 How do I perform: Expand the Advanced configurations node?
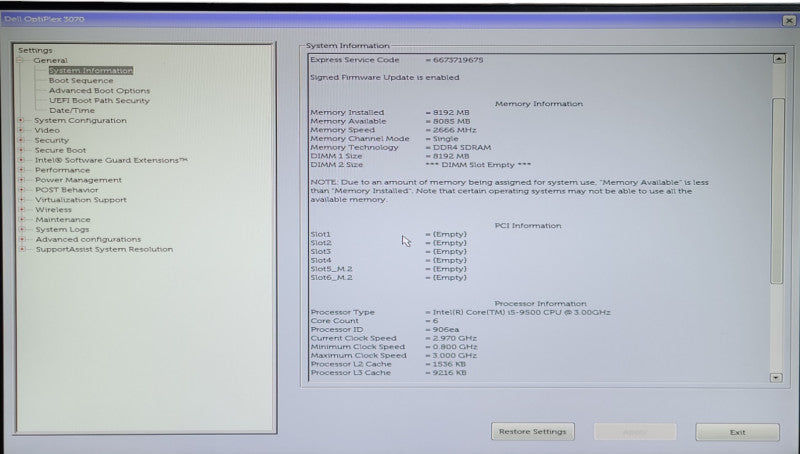point(22,239)
